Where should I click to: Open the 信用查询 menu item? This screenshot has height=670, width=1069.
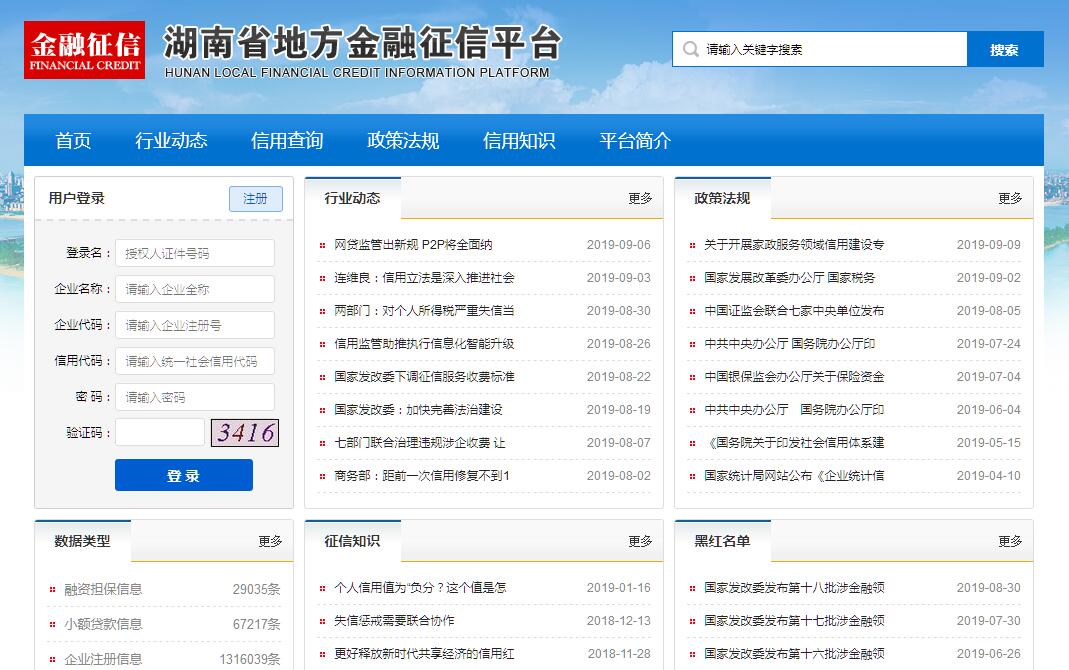pyautogui.click(x=287, y=141)
